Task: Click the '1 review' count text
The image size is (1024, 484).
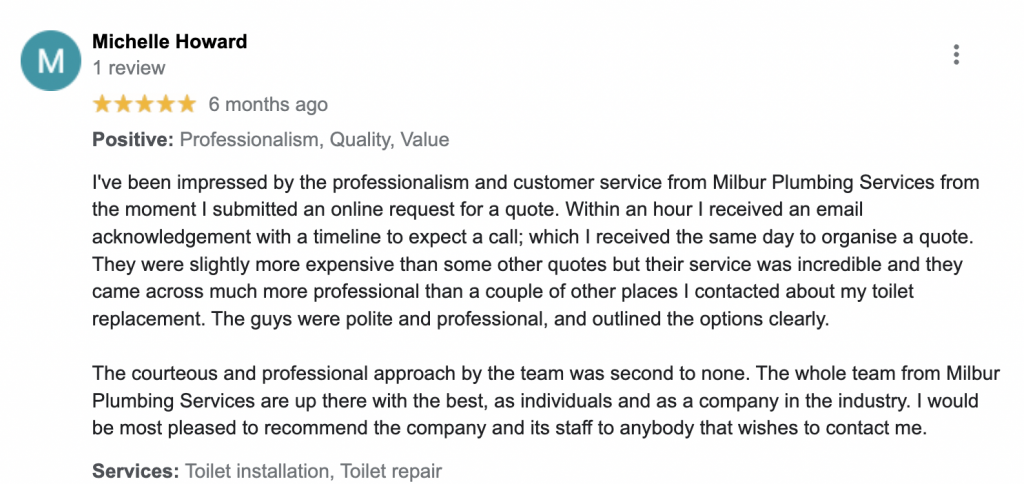Action: pos(129,68)
